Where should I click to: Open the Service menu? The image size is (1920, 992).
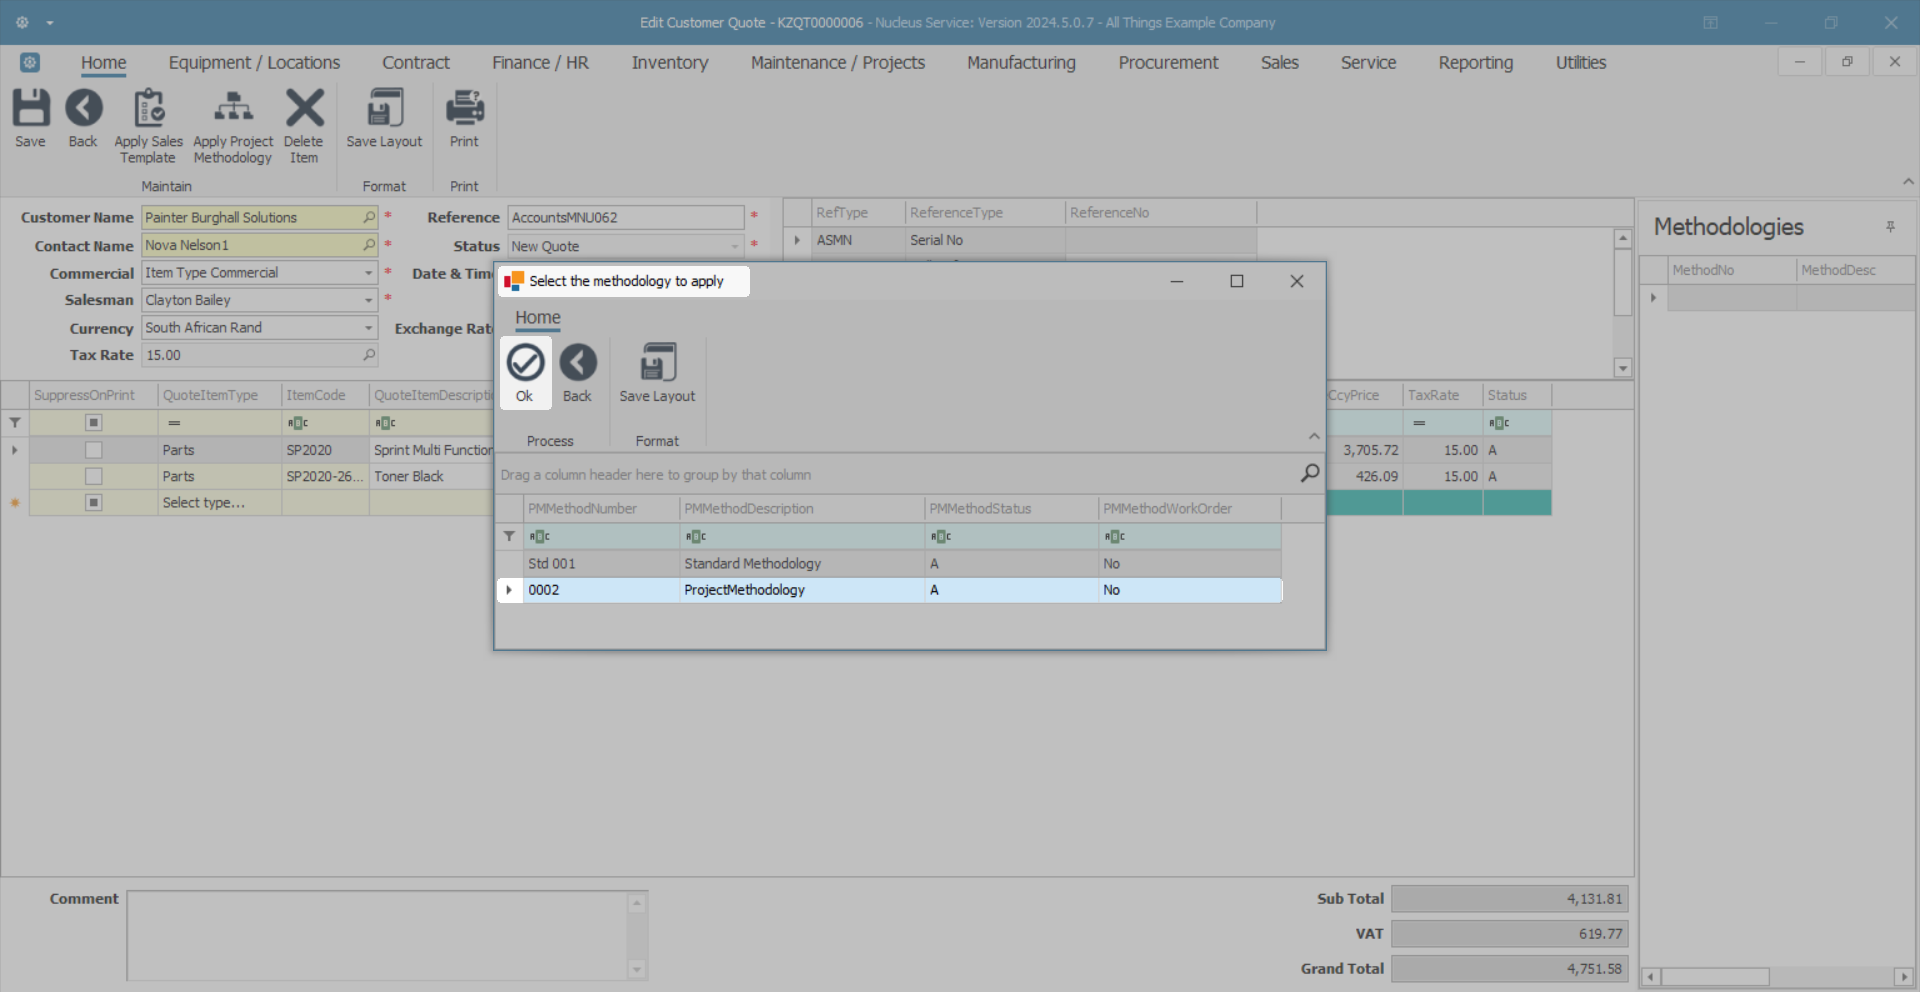pyautogui.click(x=1368, y=62)
